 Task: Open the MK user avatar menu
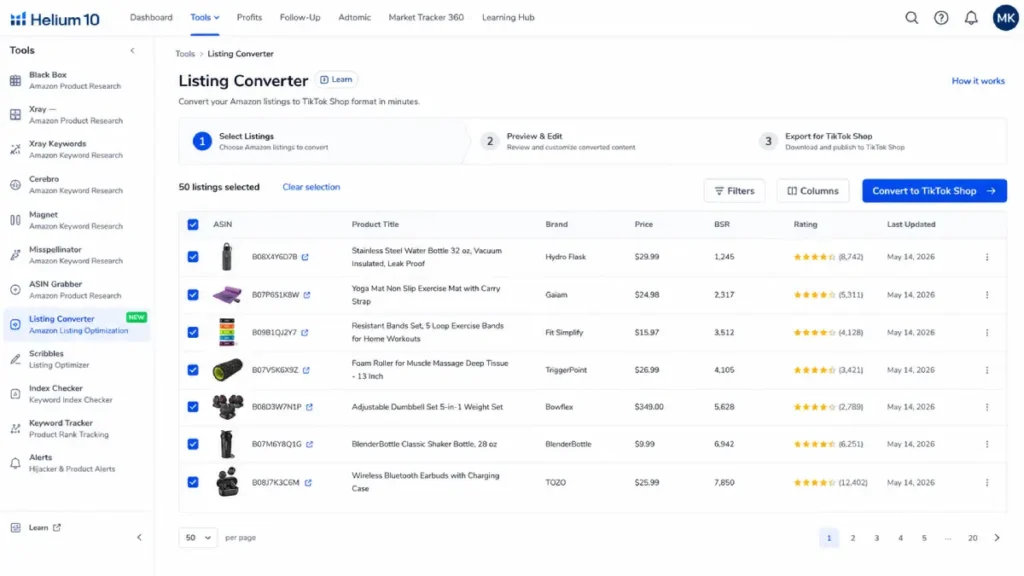[1005, 18]
